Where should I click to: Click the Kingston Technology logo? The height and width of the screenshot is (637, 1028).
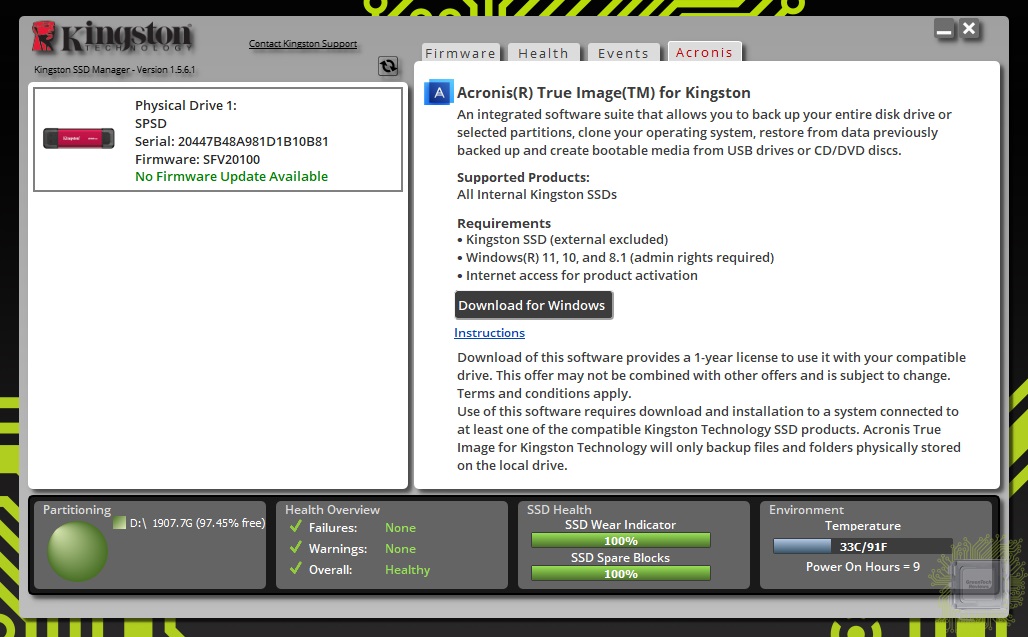click(x=111, y=38)
